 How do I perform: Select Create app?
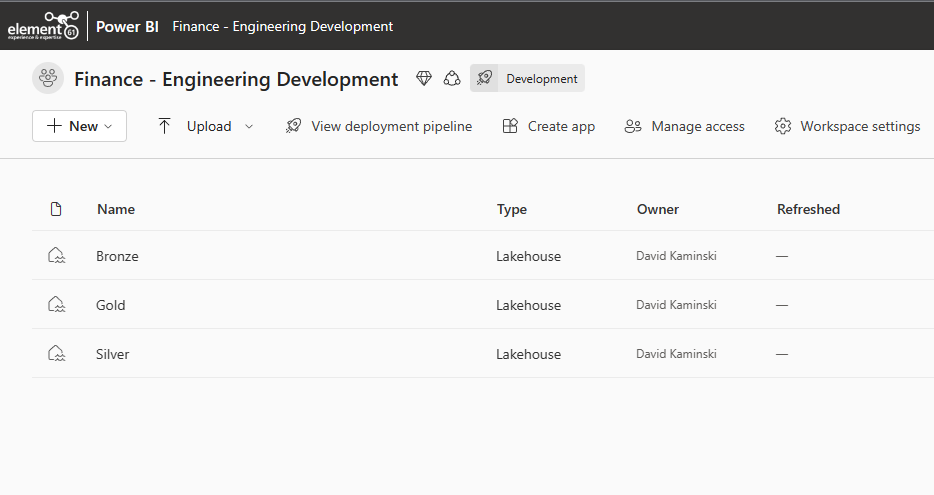561,126
